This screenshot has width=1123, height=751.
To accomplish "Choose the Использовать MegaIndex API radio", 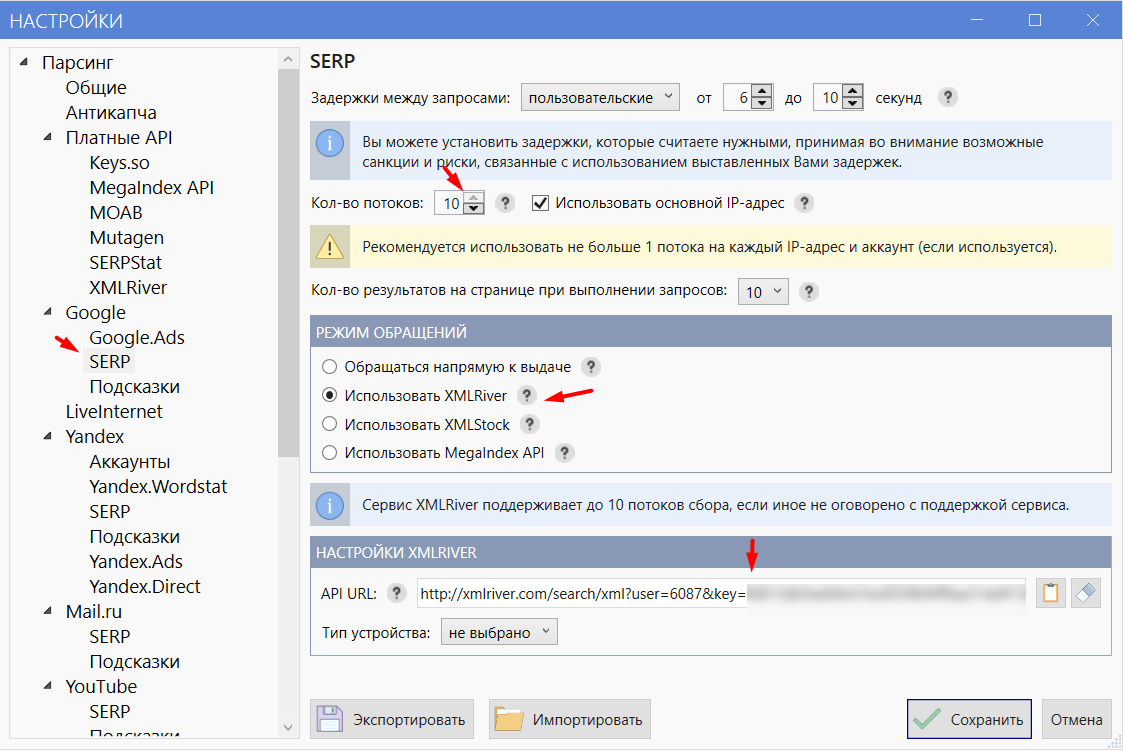I will coord(329,453).
